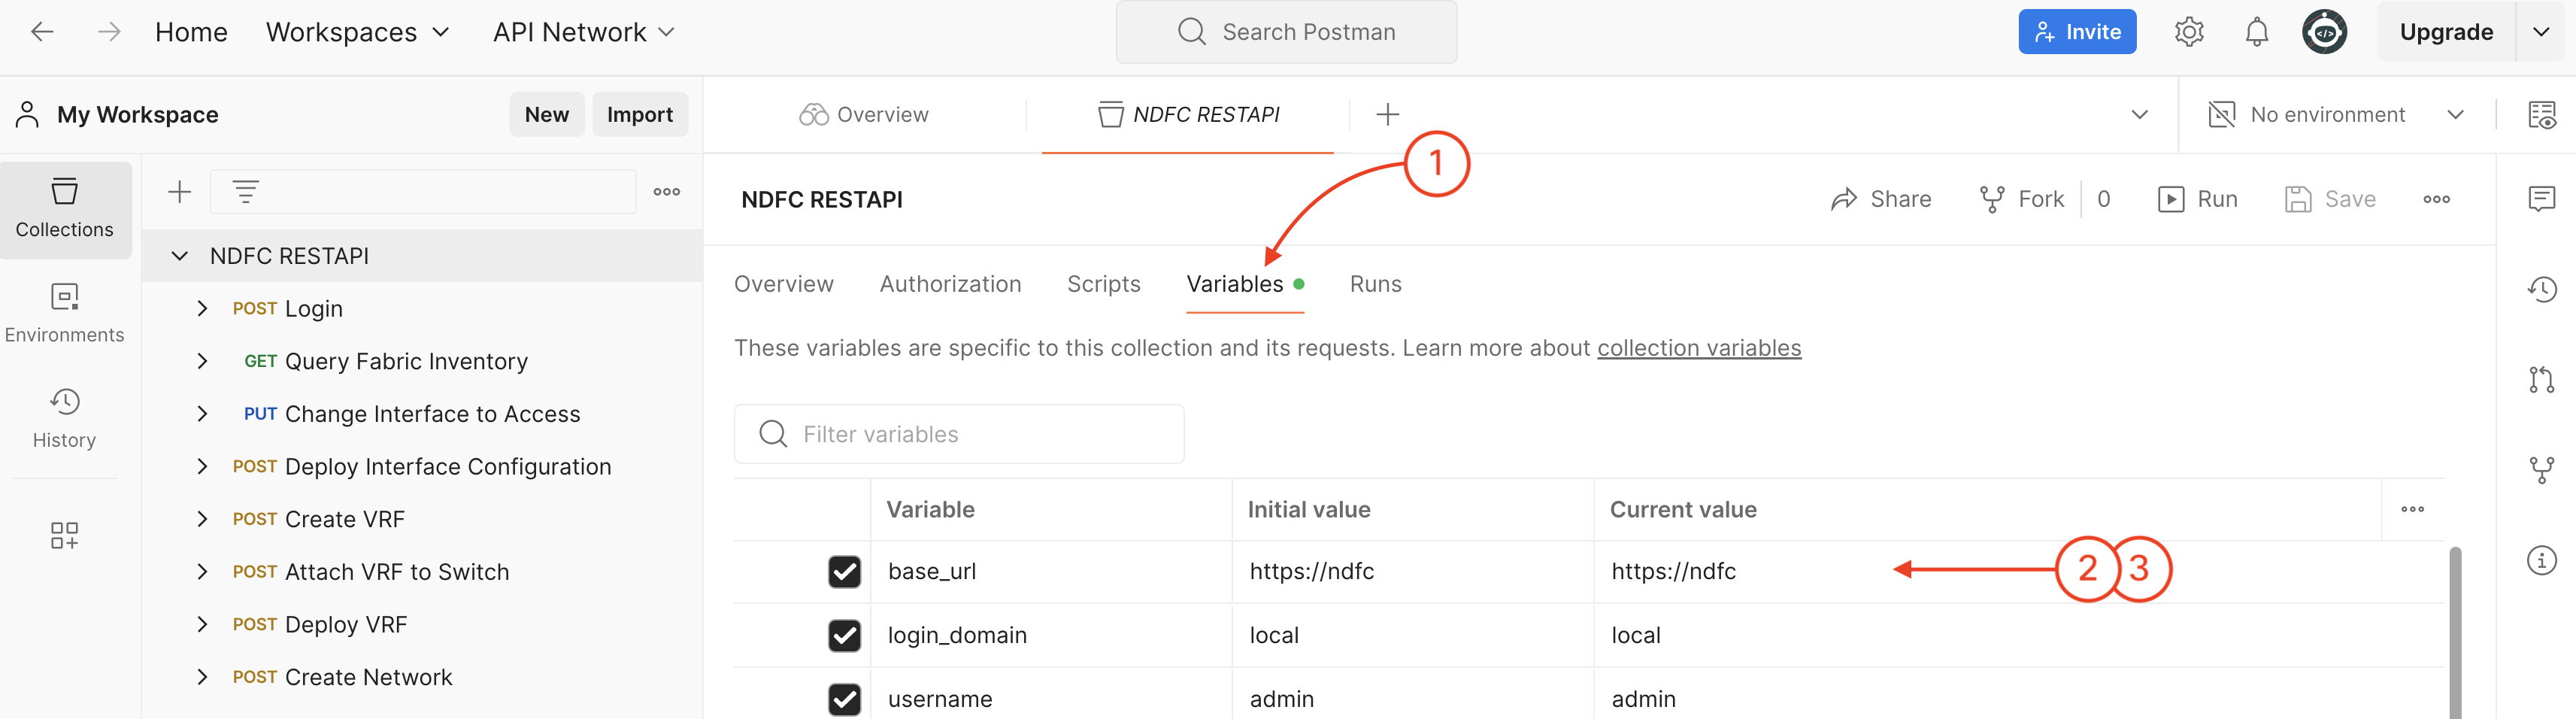Open forks icon in right sidebar
Screen dimensions: 2576x719
(x=2541, y=470)
